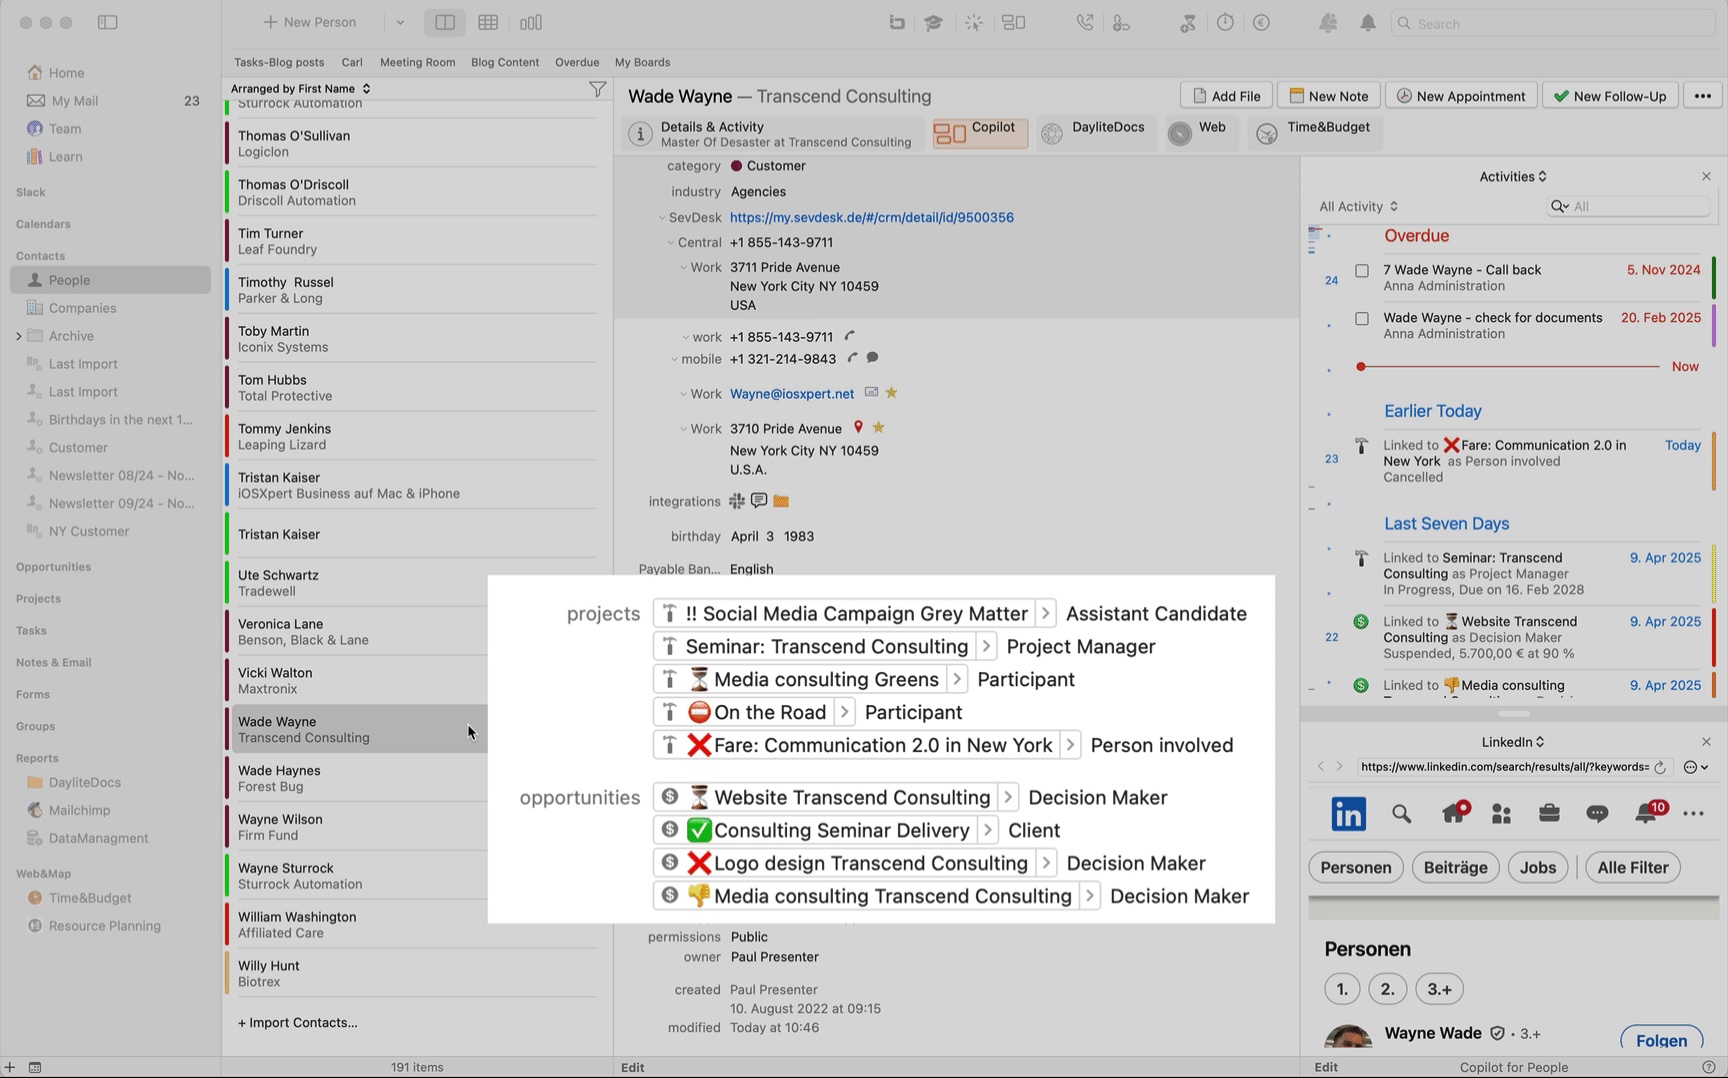Expand the Archive folder in sidebar

click(x=19, y=336)
